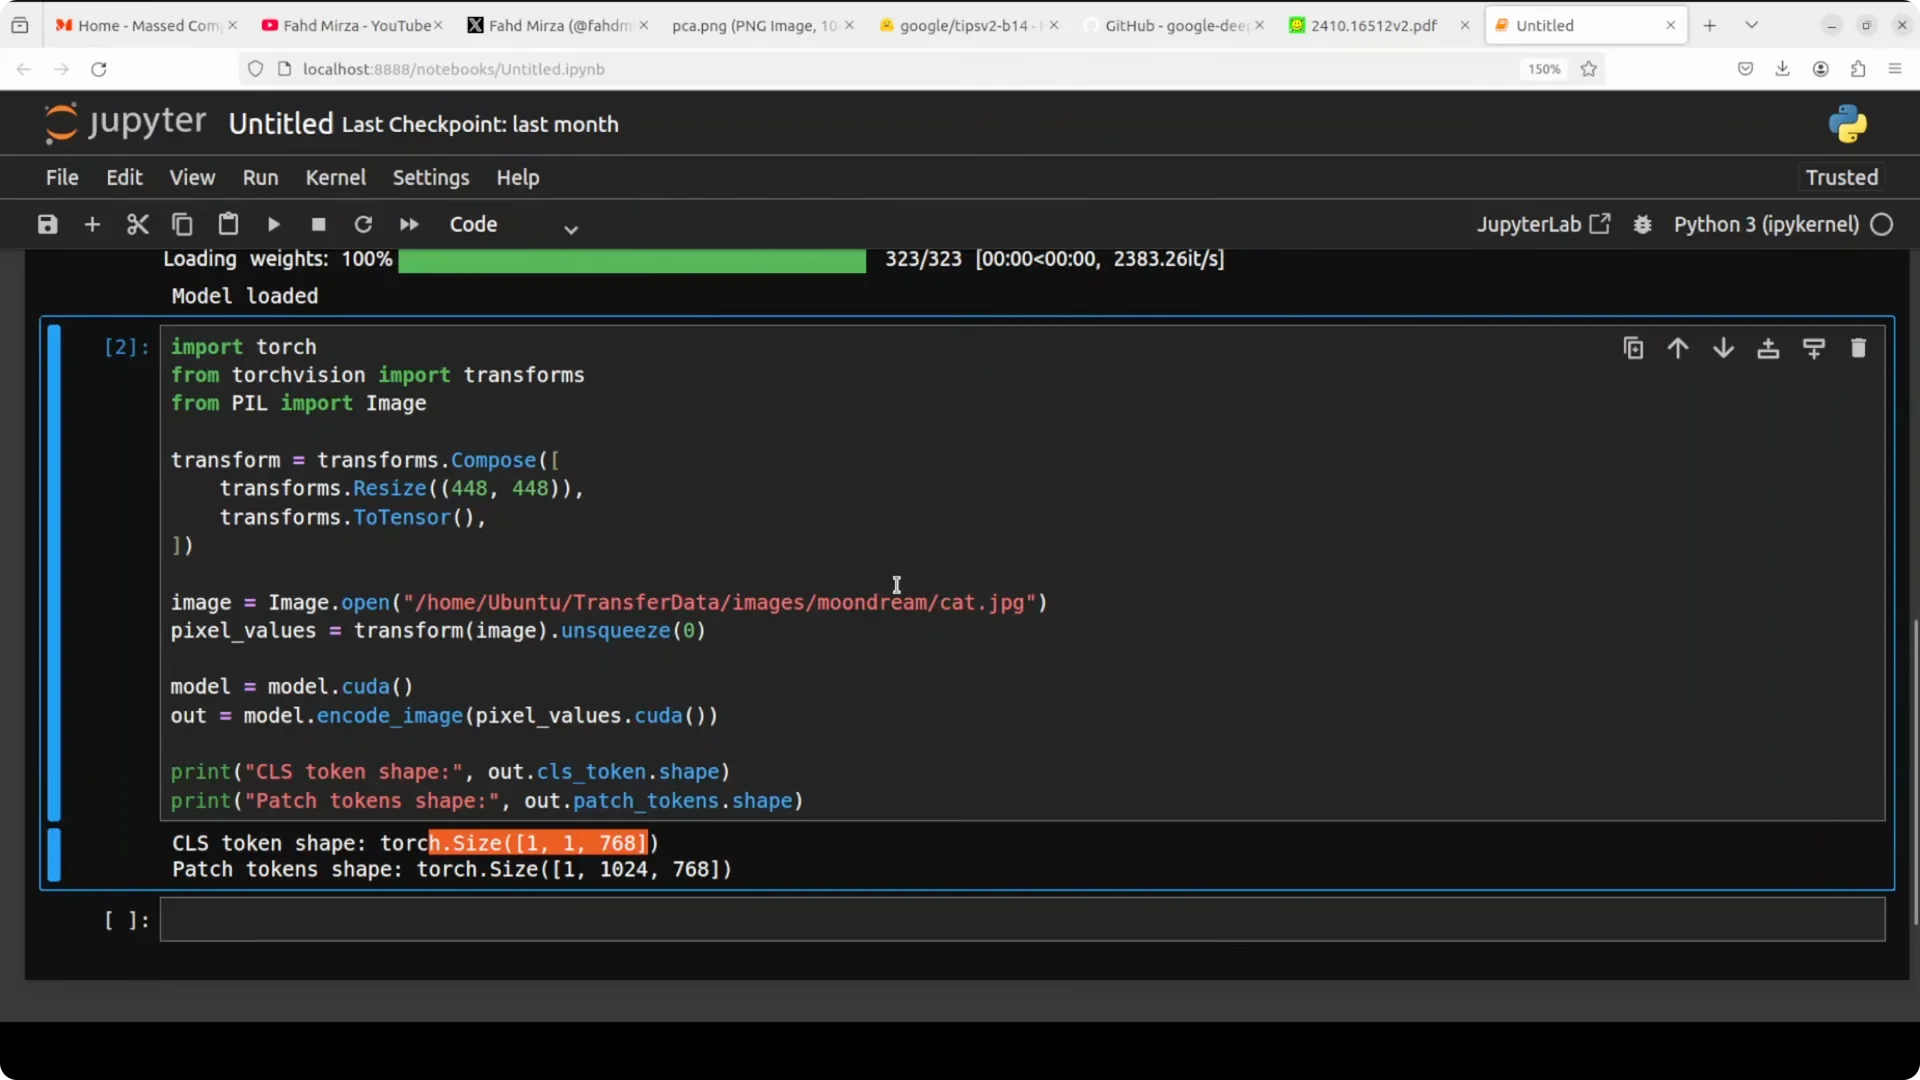Restart kernel and run all cells

point(409,224)
